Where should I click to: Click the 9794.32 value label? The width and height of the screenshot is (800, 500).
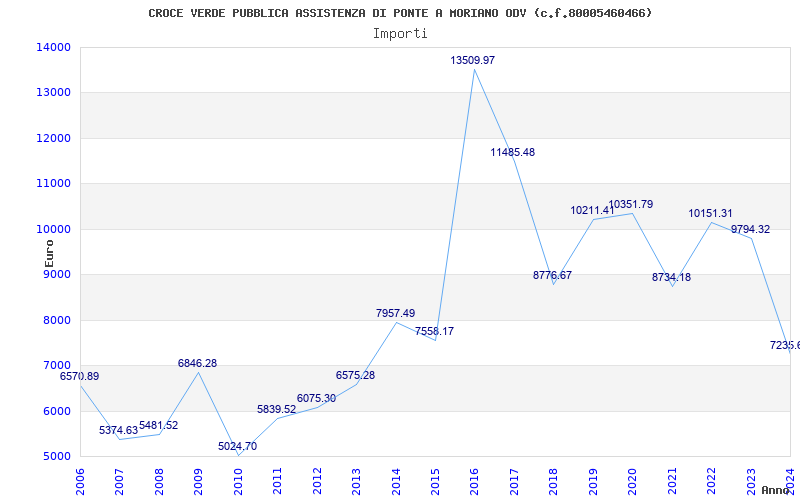pos(751,230)
